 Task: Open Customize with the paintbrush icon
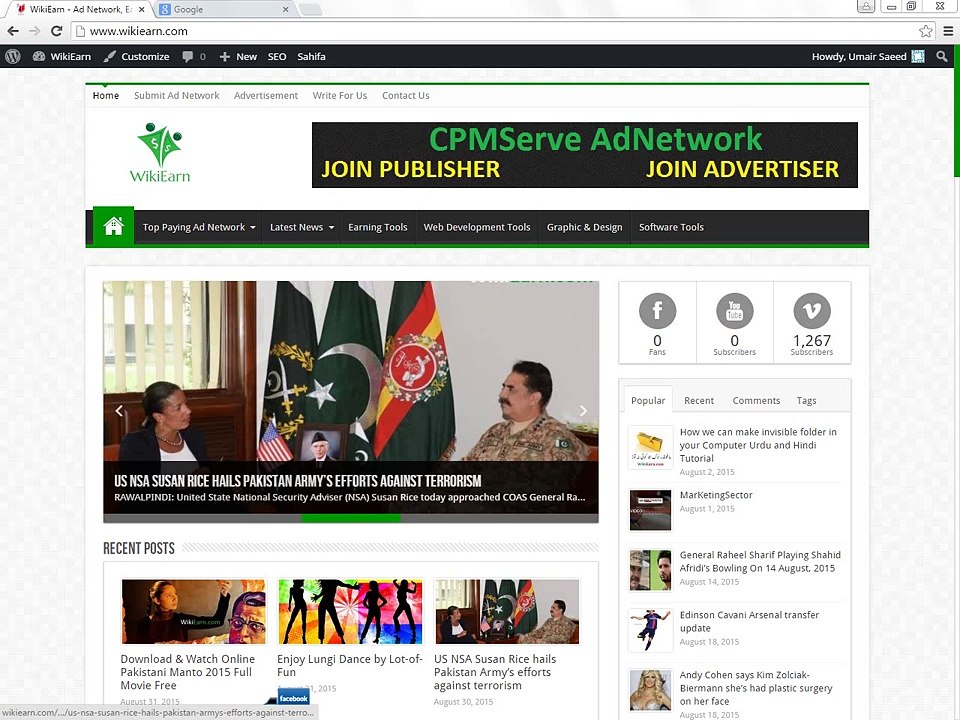click(x=137, y=56)
